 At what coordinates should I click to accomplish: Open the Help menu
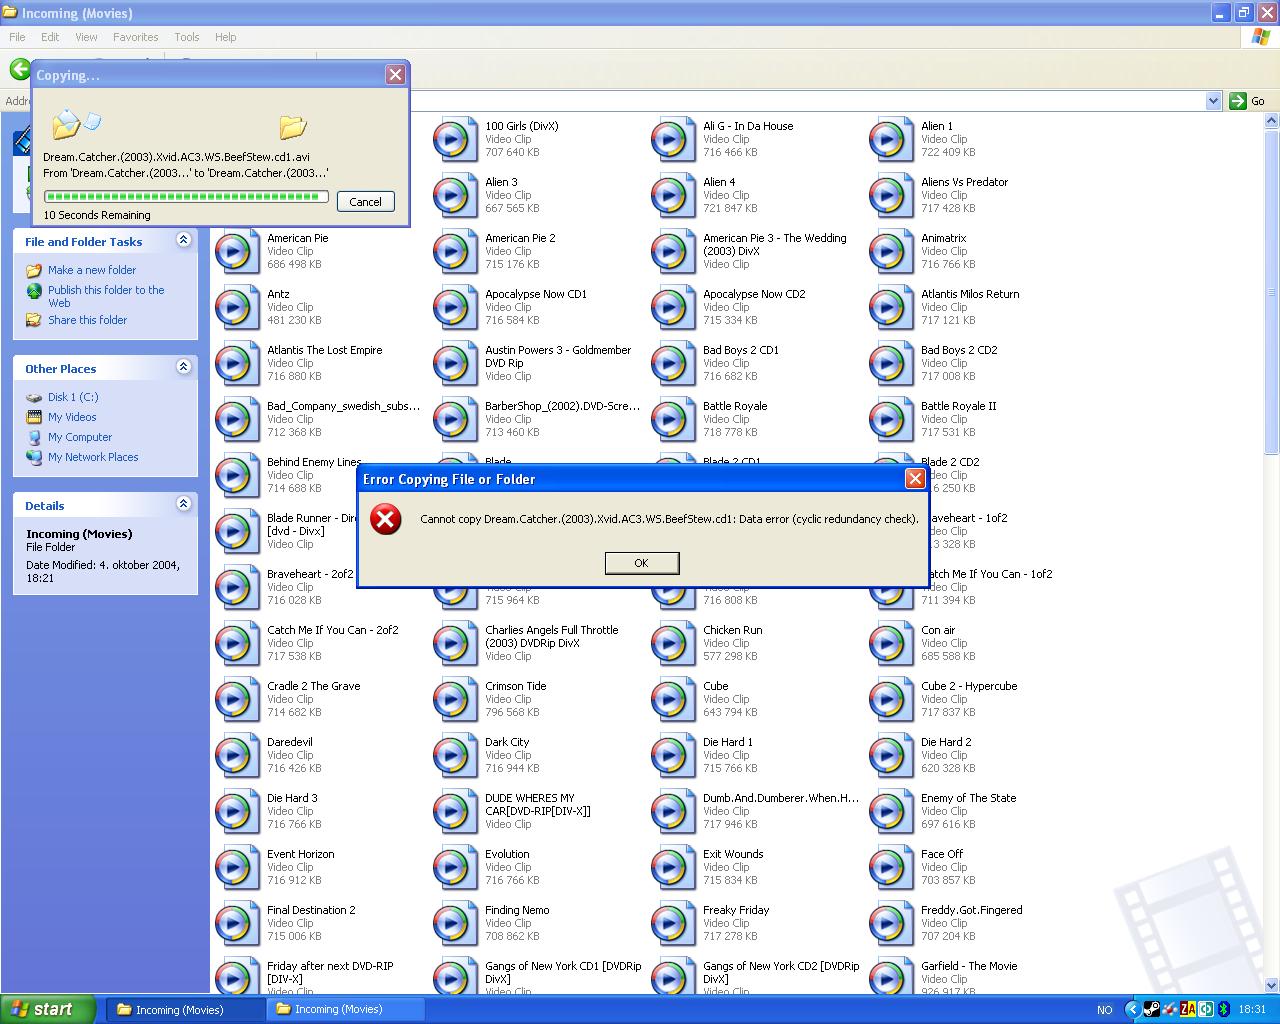[x=226, y=37]
